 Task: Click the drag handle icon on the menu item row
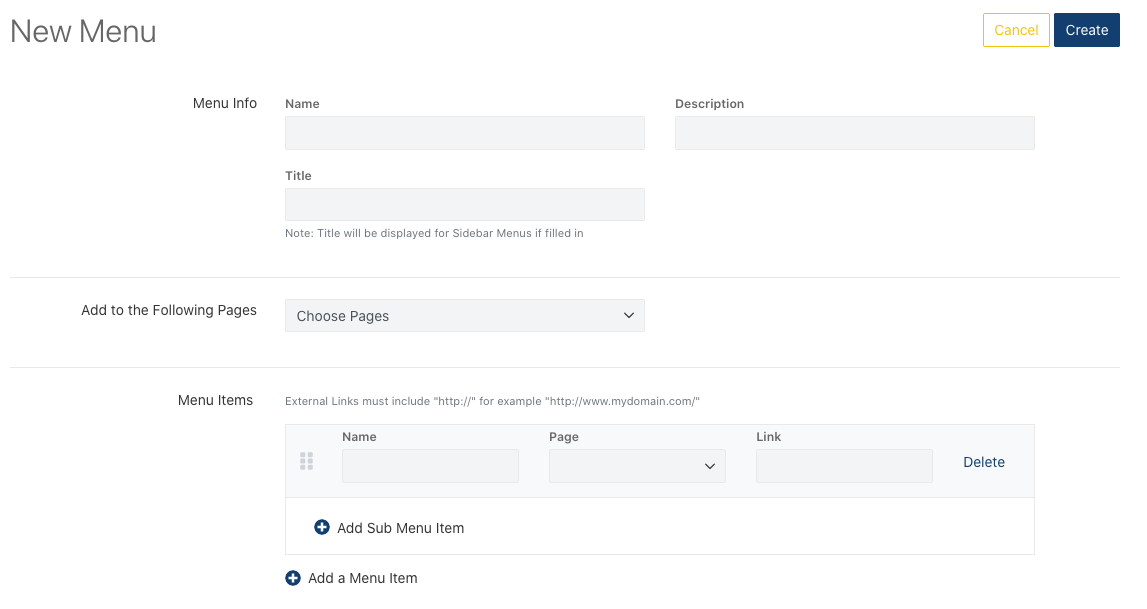pyautogui.click(x=307, y=461)
